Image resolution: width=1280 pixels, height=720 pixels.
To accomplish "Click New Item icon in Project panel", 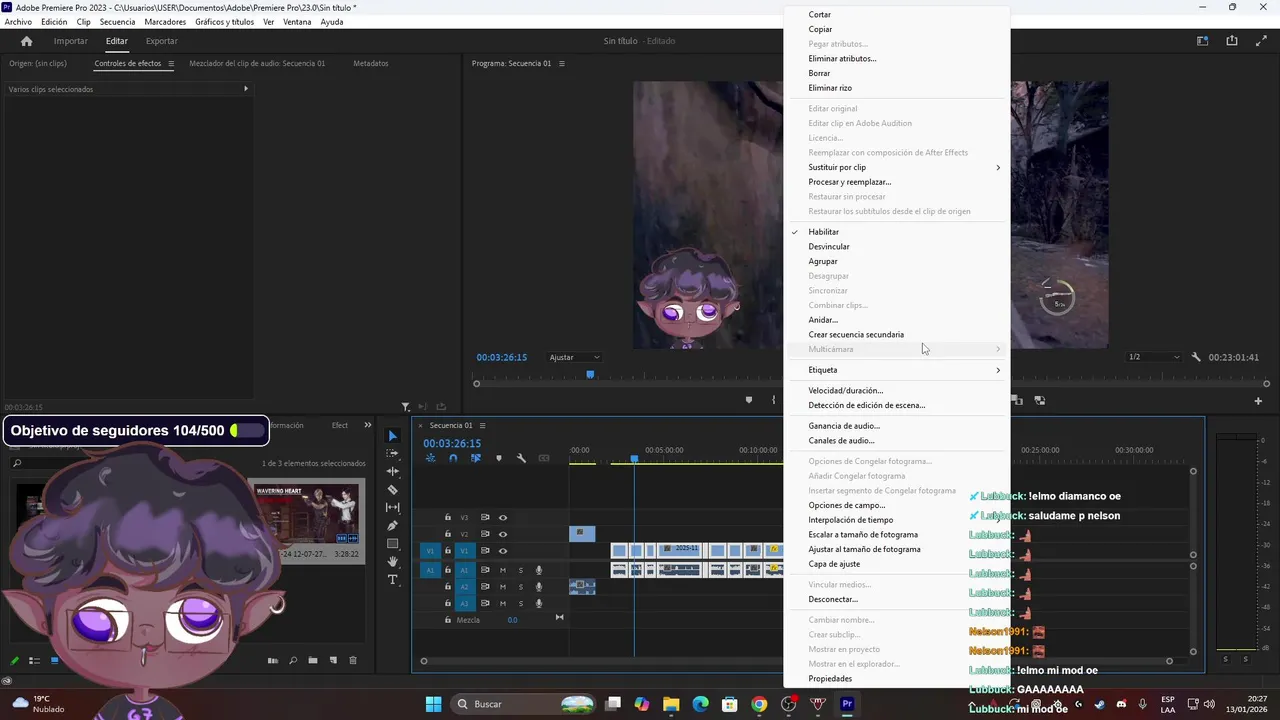I will [x=333, y=660].
